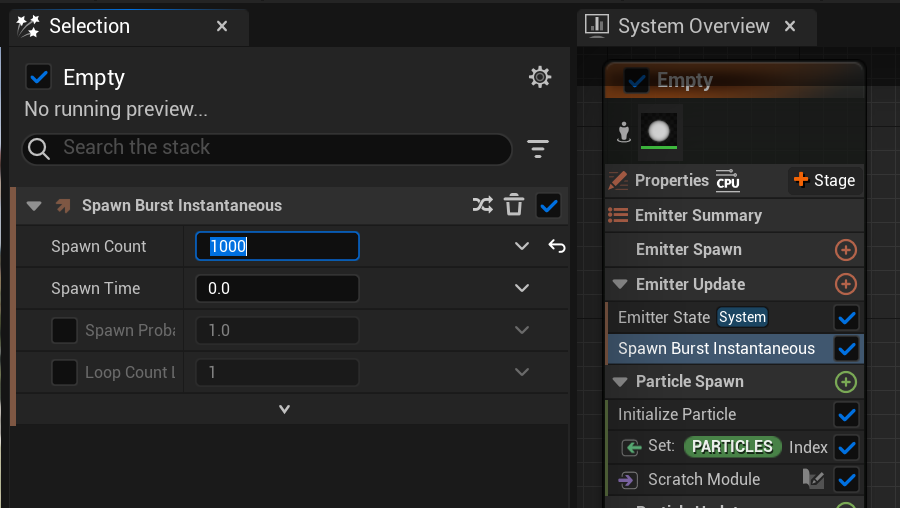Screen dimensions: 900x508
Task: Collapse the Particle Spawn section
Action: [x=619, y=382]
